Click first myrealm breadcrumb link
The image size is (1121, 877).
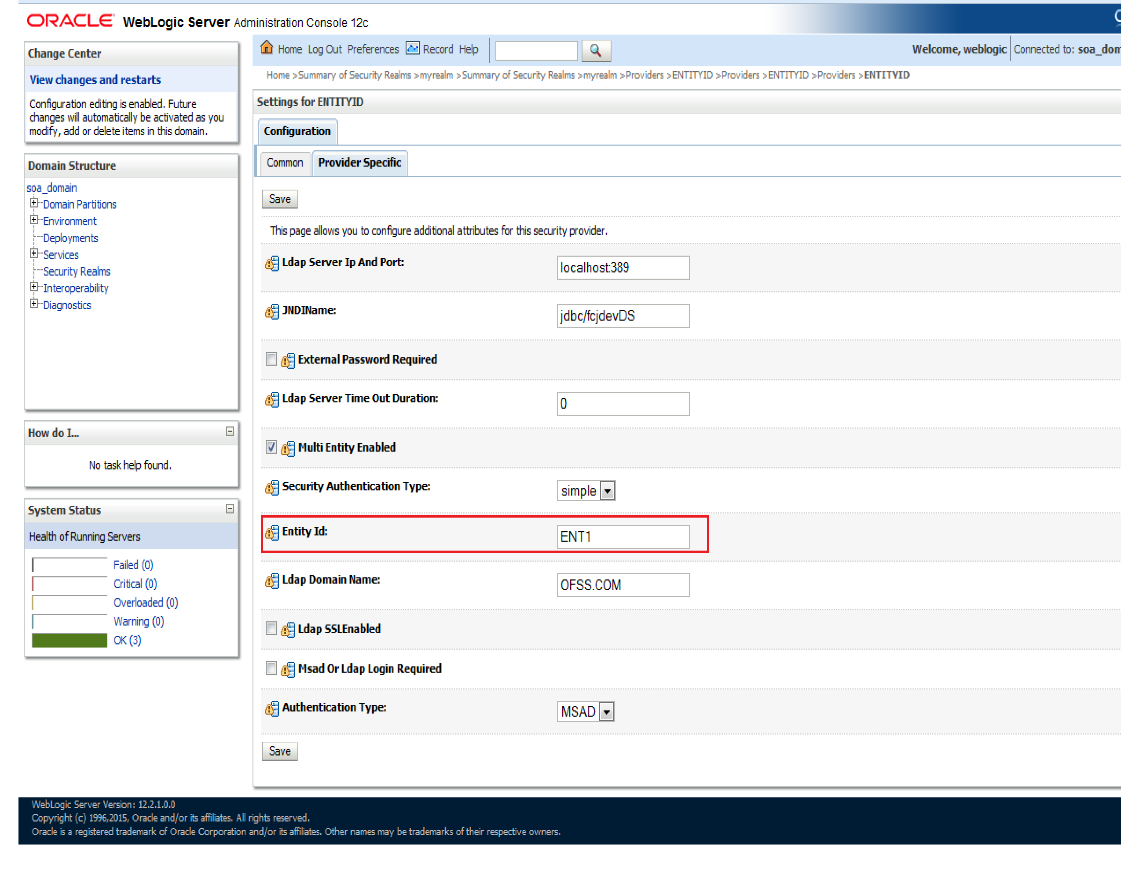(436, 75)
